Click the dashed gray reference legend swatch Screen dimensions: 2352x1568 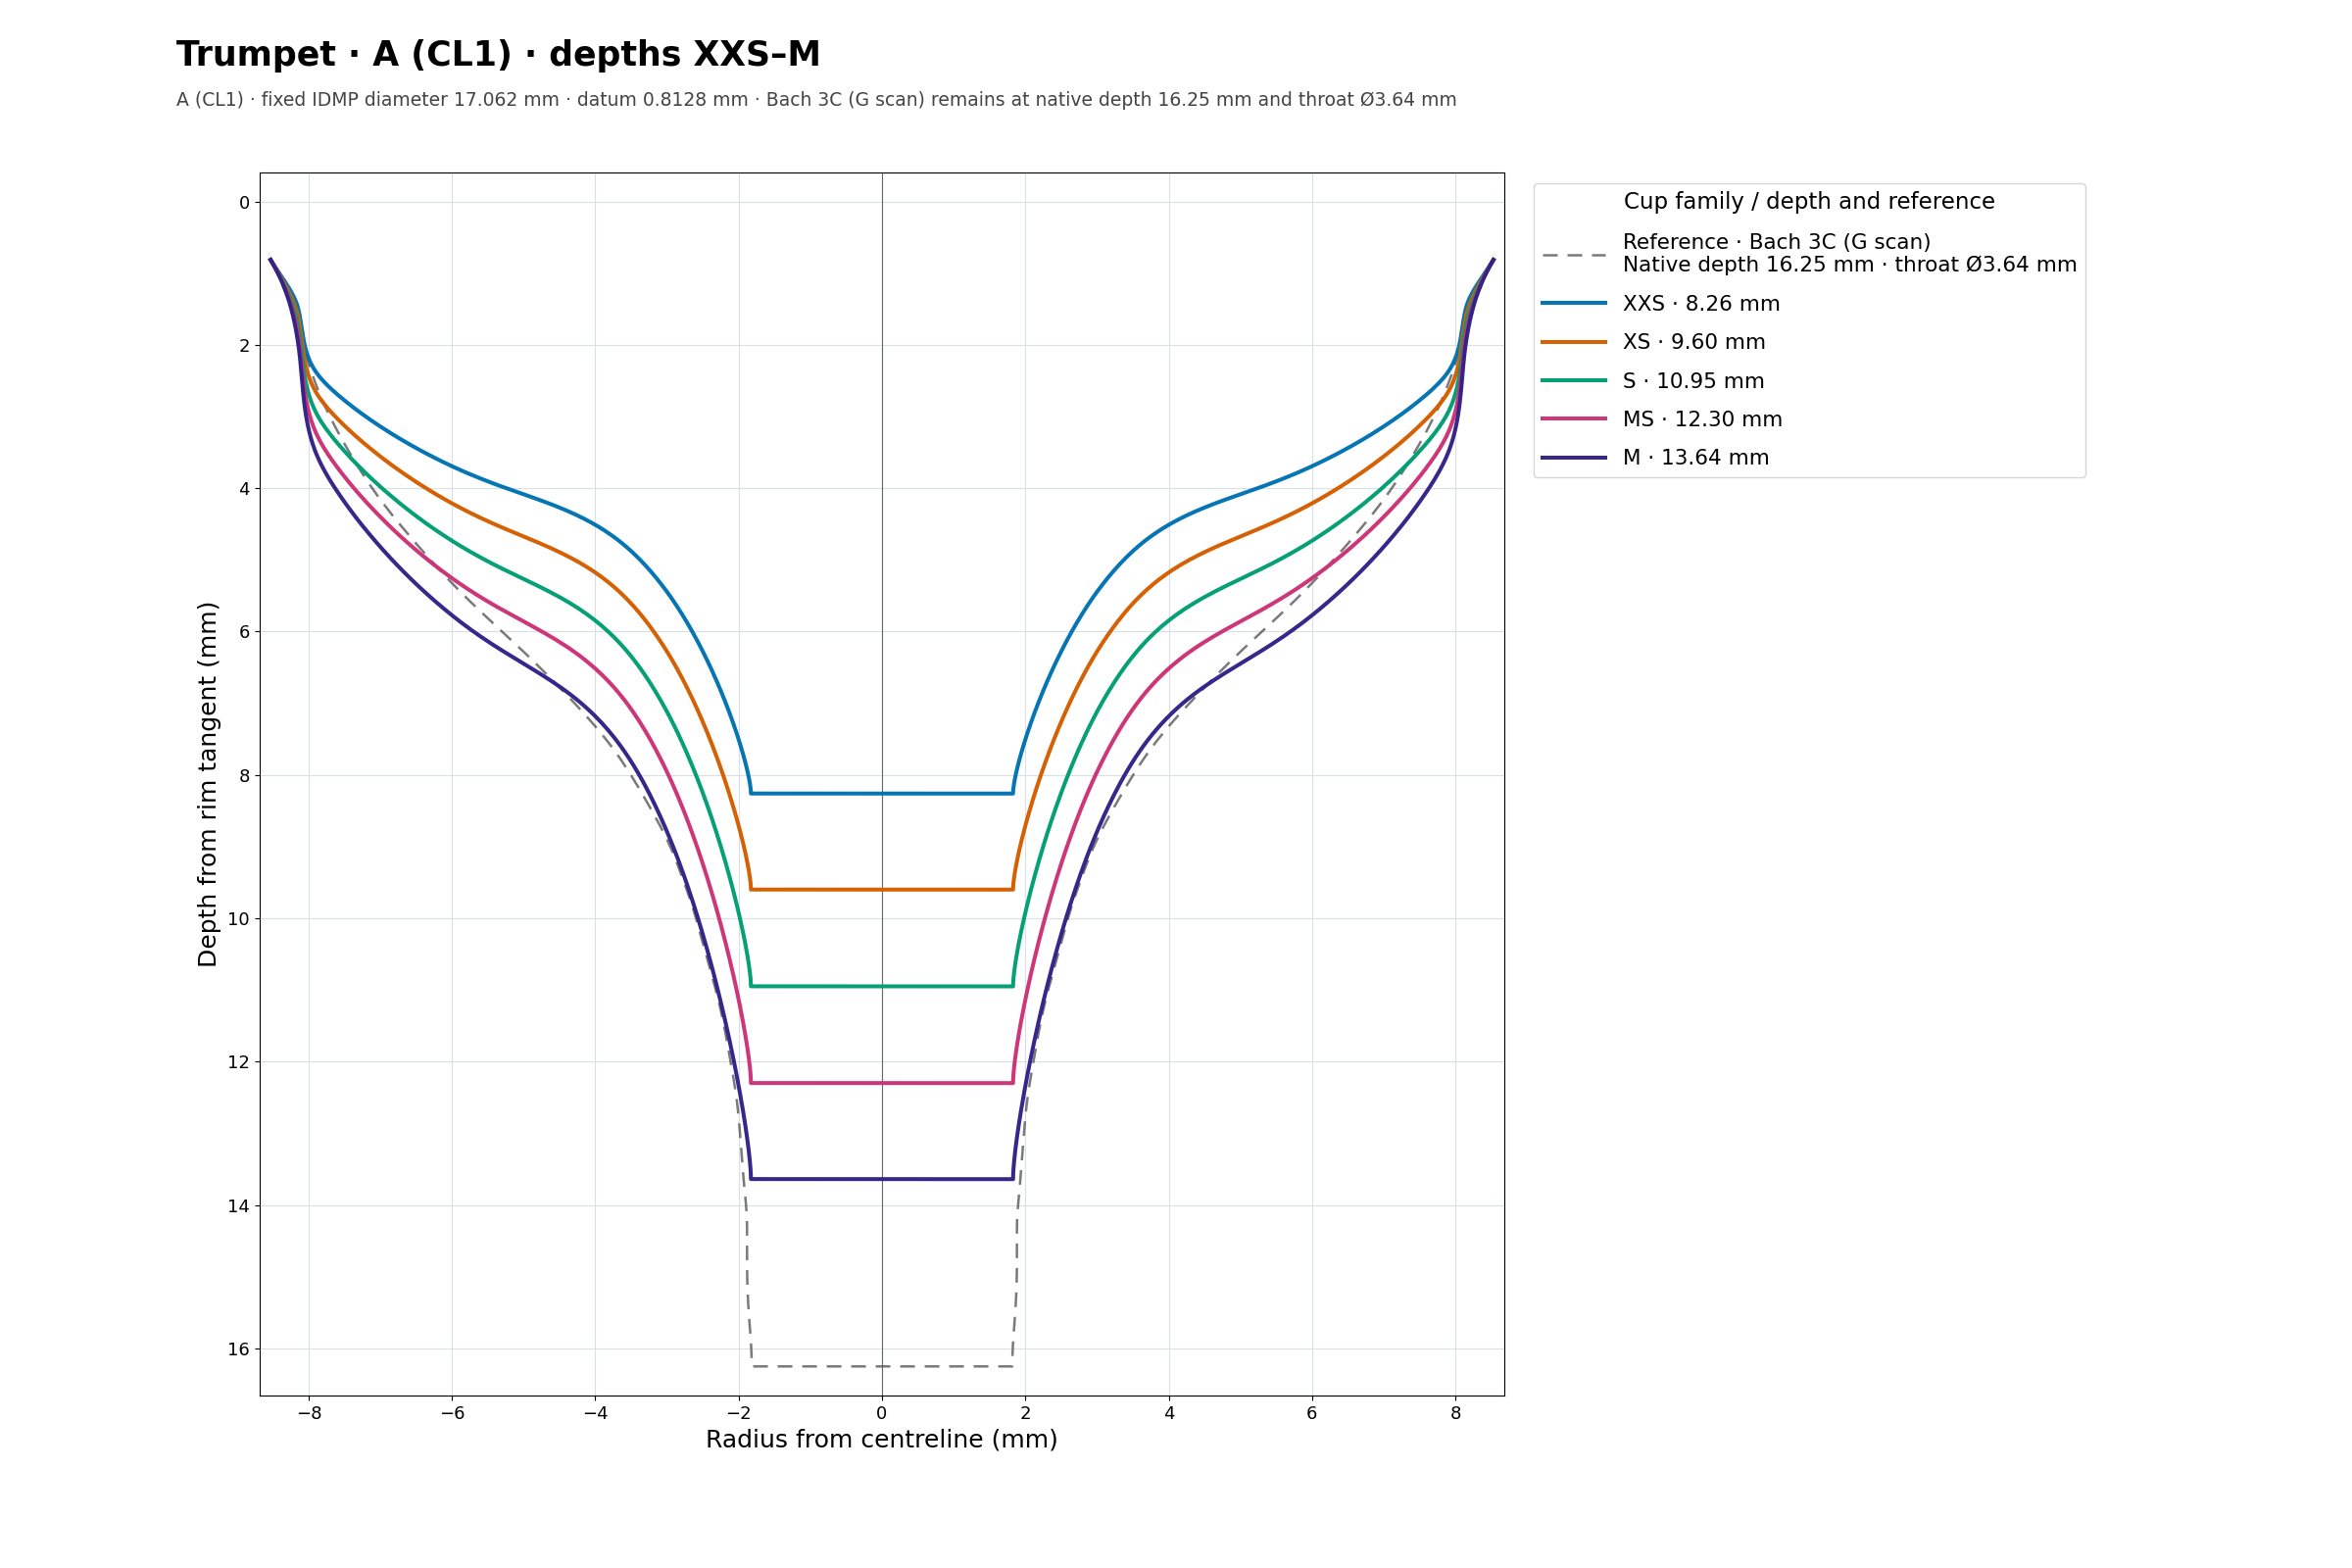1574,255
